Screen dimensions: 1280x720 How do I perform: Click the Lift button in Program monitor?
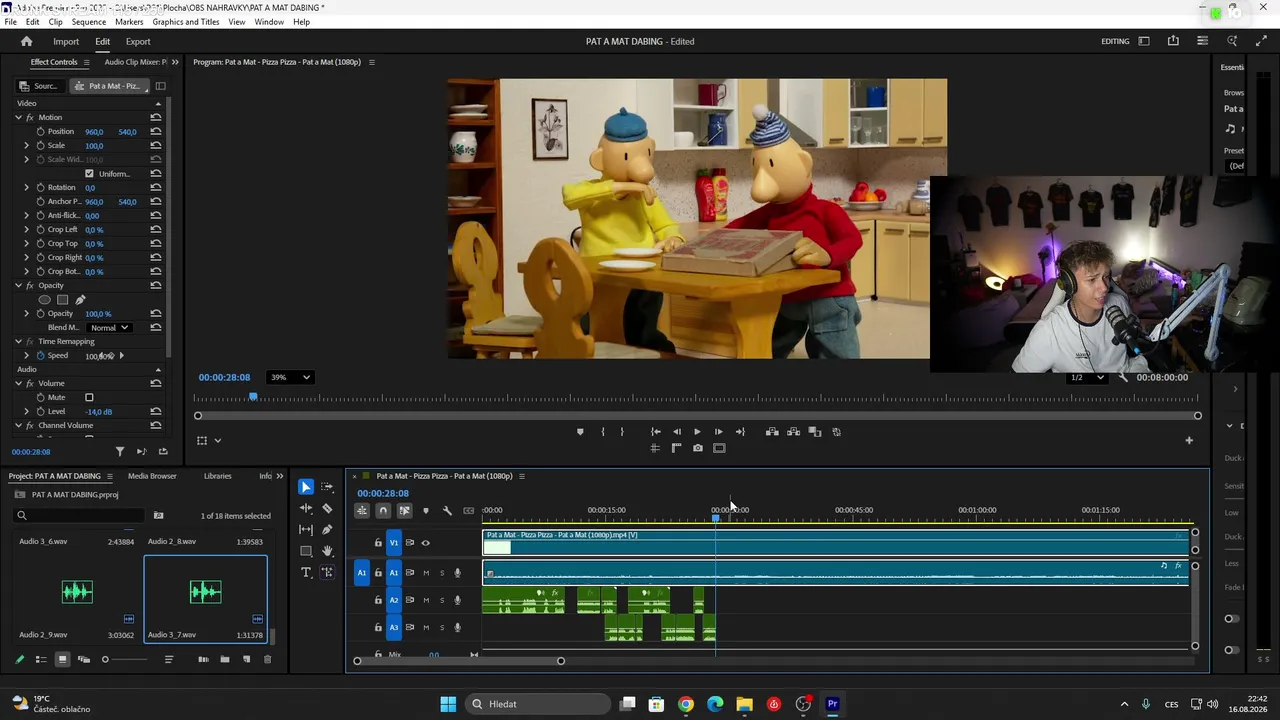[772, 432]
